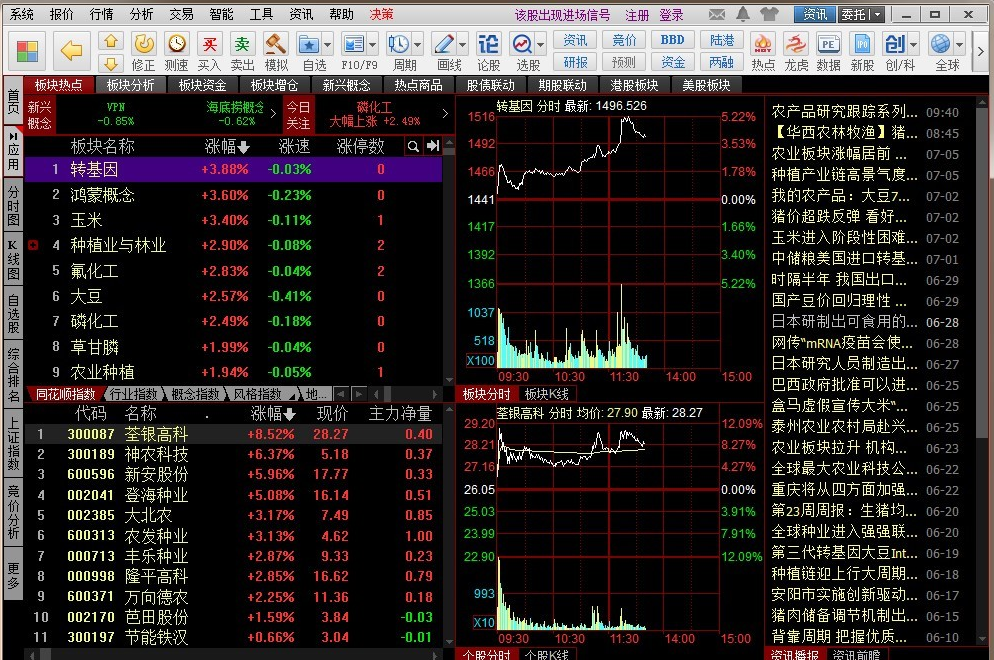Click the 论股 discussion icon
Image resolution: width=994 pixels, height=660 pixels.
tap(487, 49)
